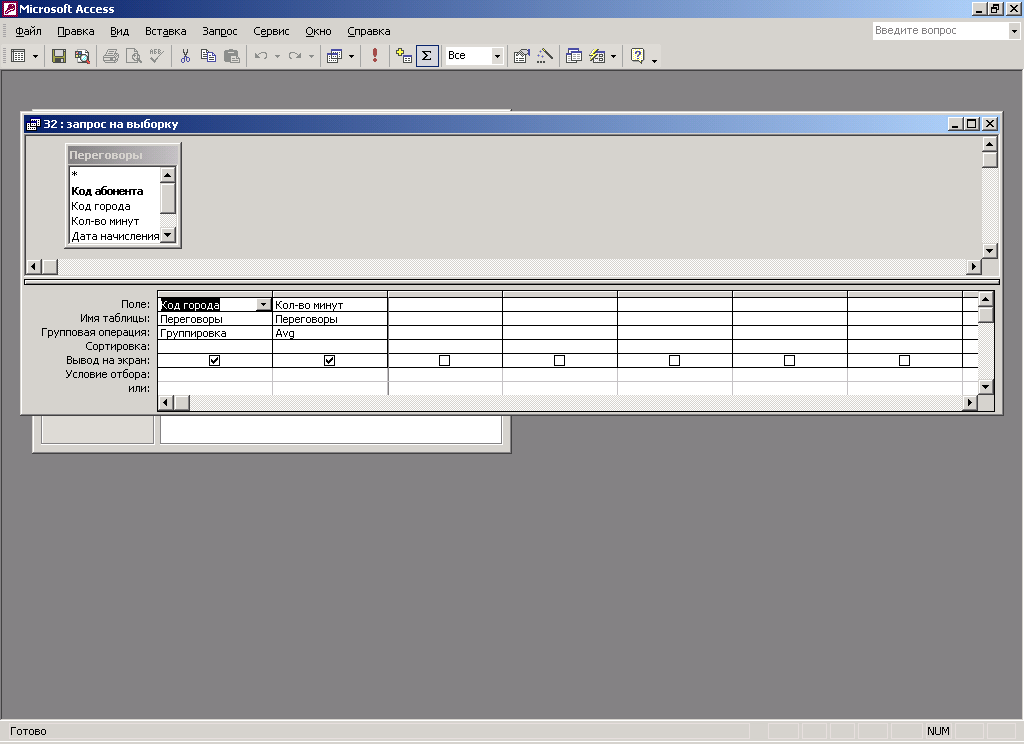Screen dimensions: 1024x744
Task: Toggle the Totals sigma button
Action: 427,56
